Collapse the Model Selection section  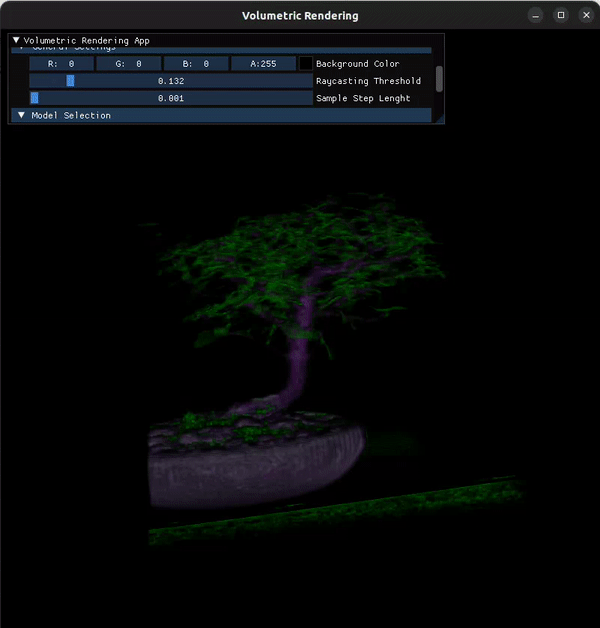[22, 115]
